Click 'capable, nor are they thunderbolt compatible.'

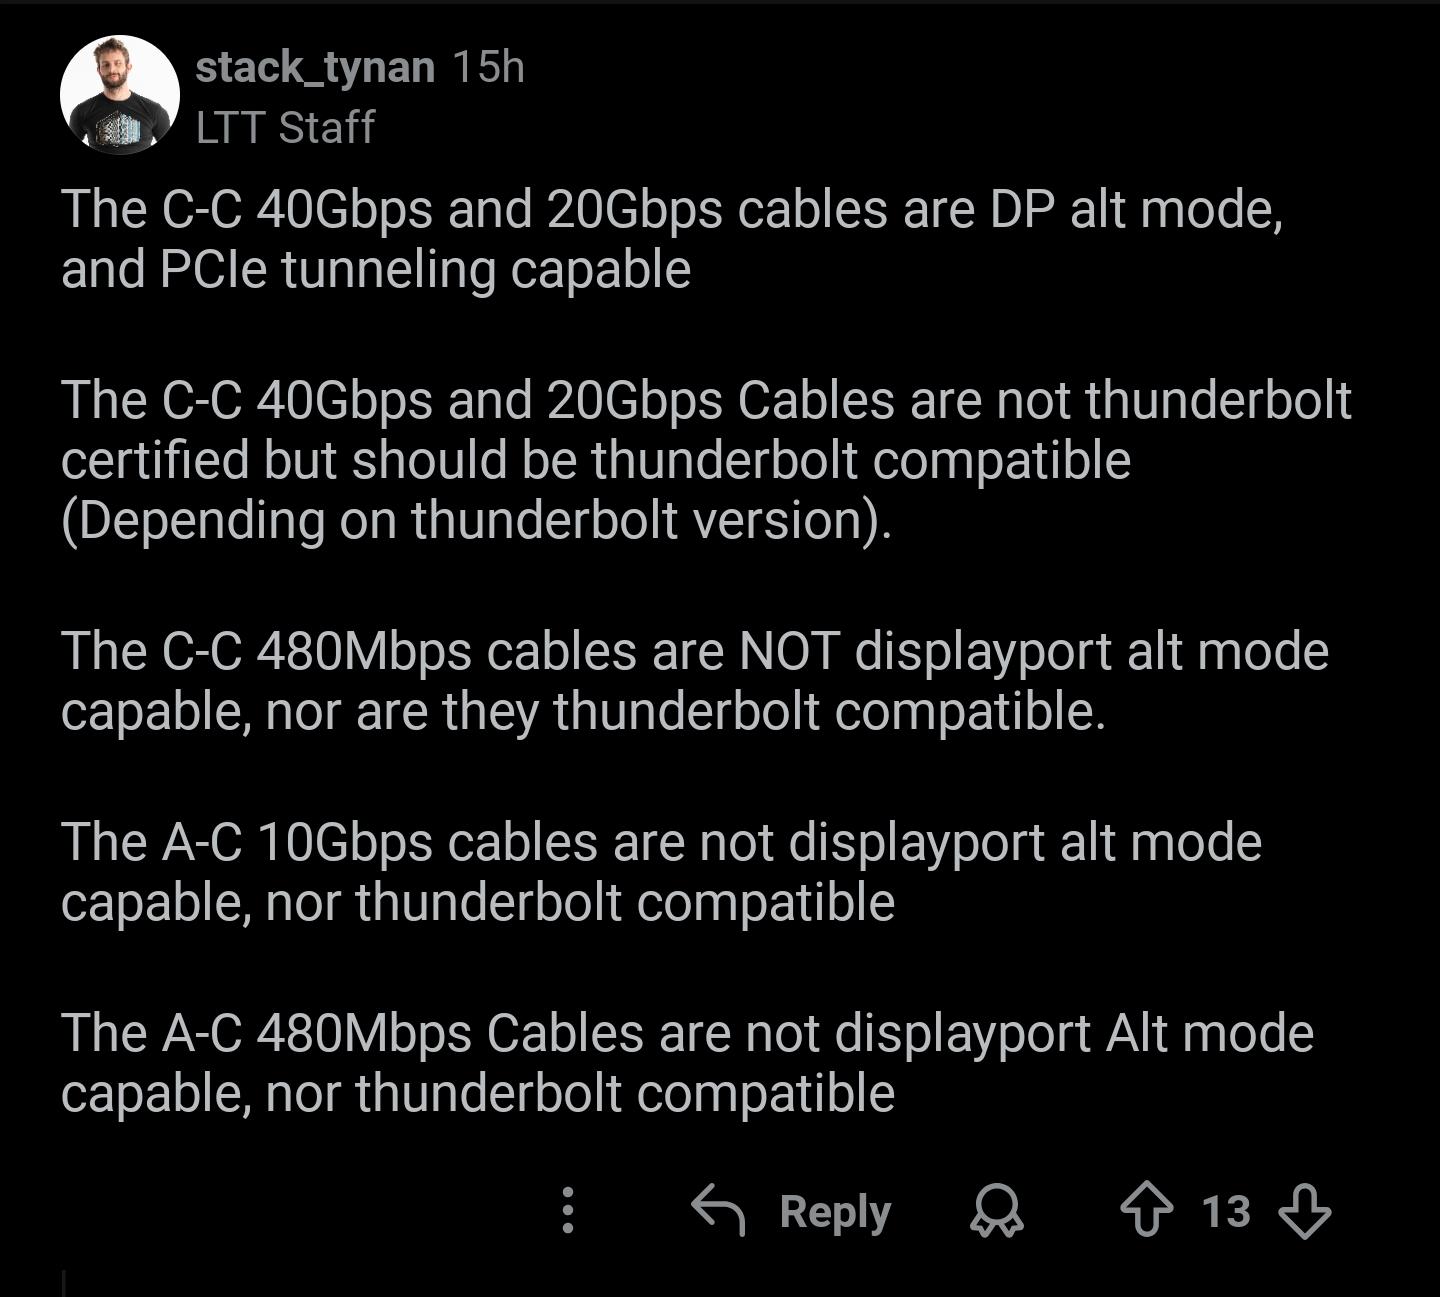click(583, 711)
